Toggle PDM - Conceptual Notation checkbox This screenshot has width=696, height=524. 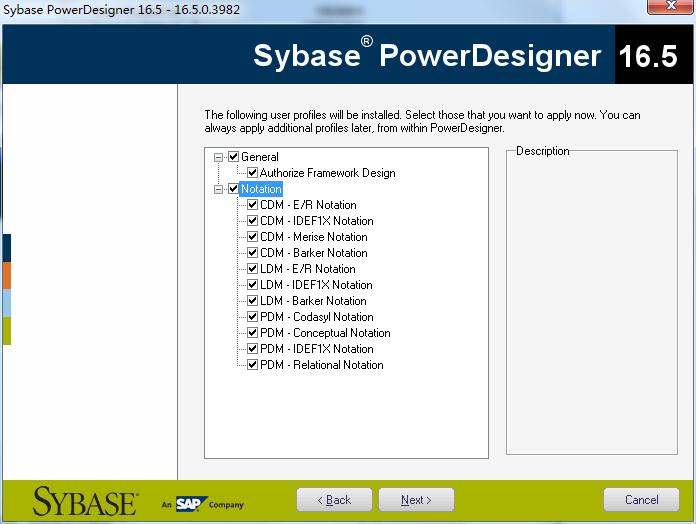click(253, 332)
